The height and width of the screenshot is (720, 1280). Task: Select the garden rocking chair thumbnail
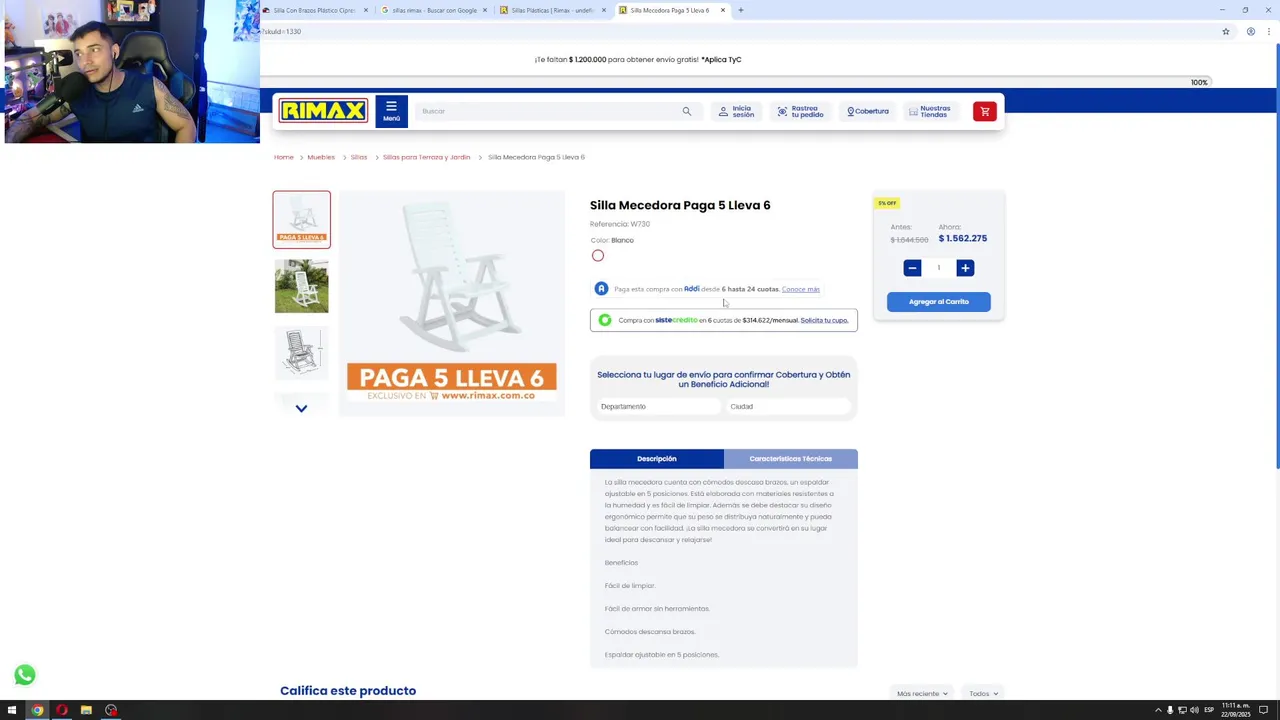[x=301, y=286]
